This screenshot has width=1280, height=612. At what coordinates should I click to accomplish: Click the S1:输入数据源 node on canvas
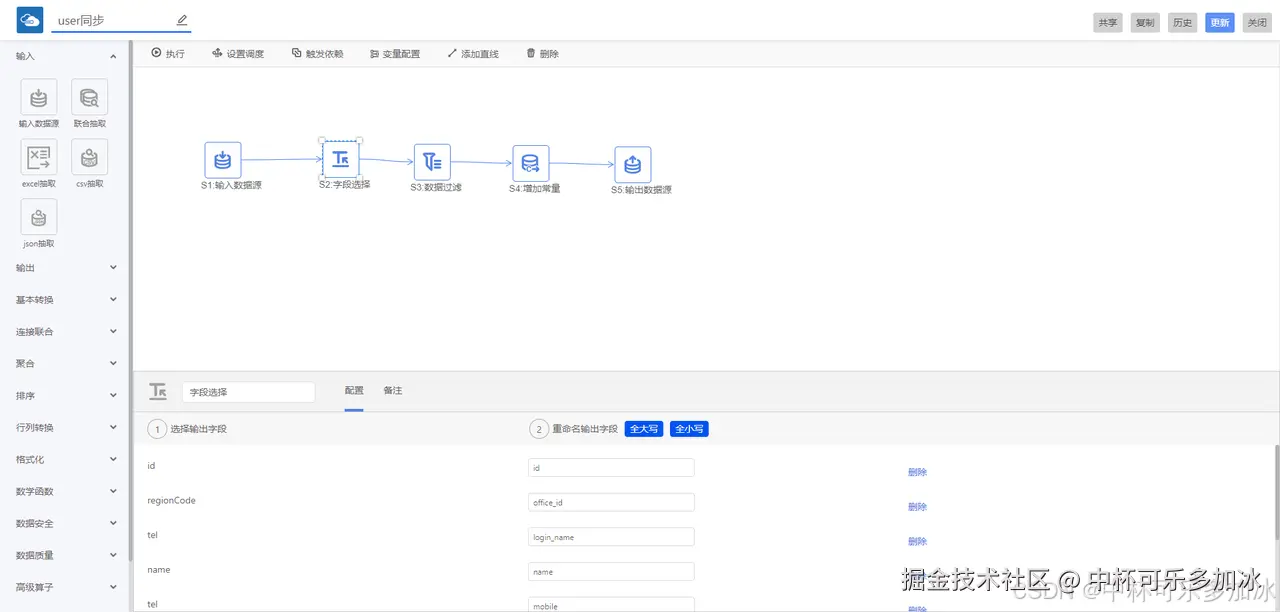(223, 160)
